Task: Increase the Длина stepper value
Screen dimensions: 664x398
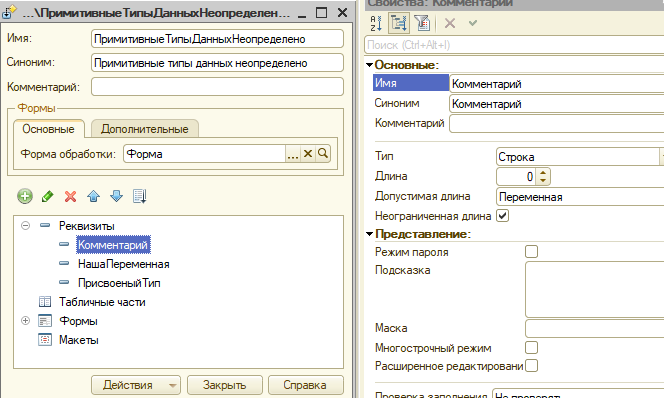Action: [543, 172]
